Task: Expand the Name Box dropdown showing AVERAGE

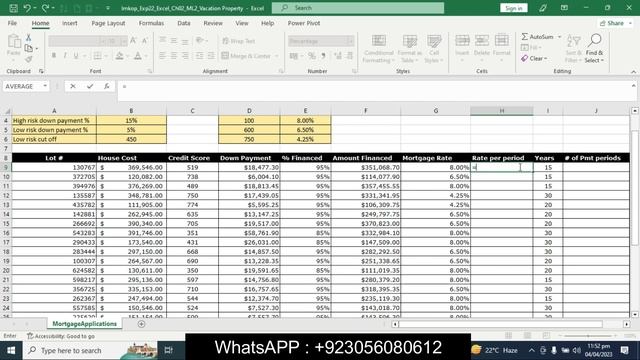Action: click(45, 86)
